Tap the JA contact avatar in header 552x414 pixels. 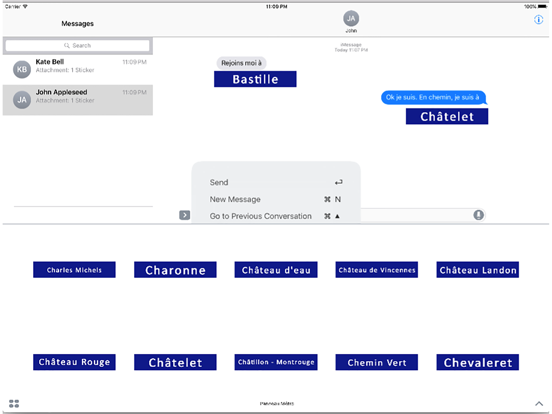(x=351, y=18)
